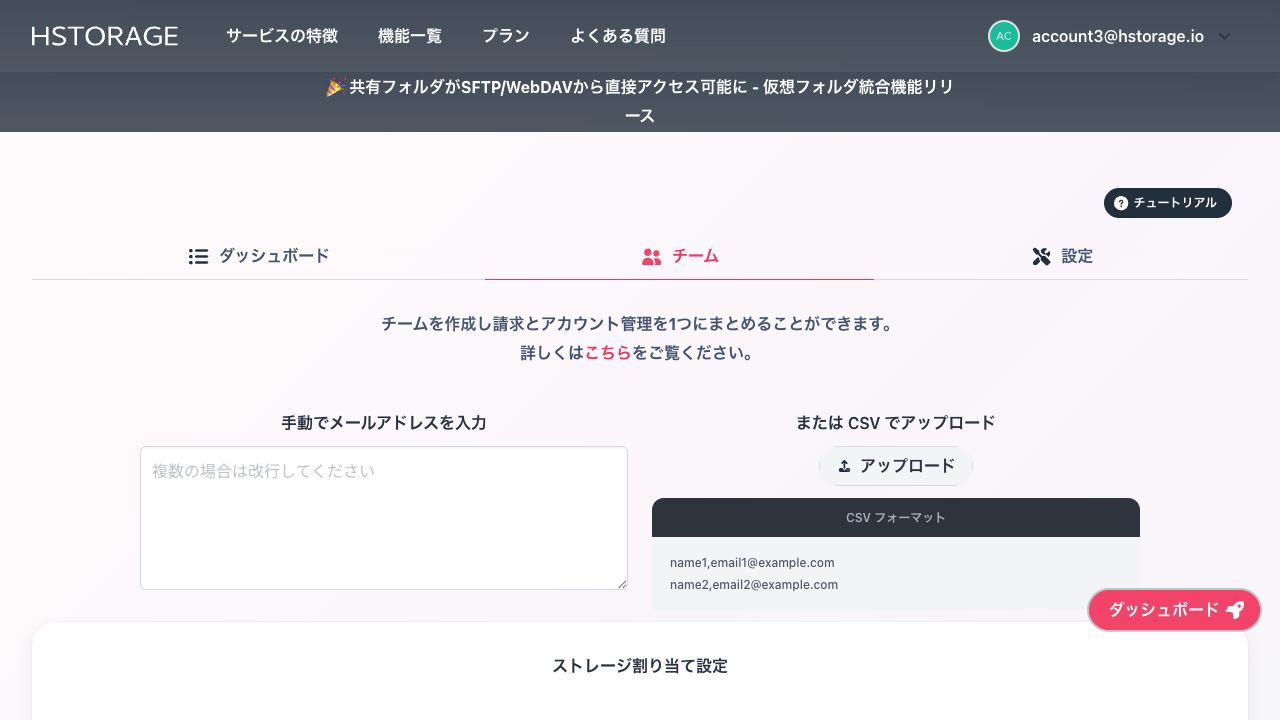
Task: Click the party popper announcement icon
Action: pyautogui.click(x=335, y=87)
